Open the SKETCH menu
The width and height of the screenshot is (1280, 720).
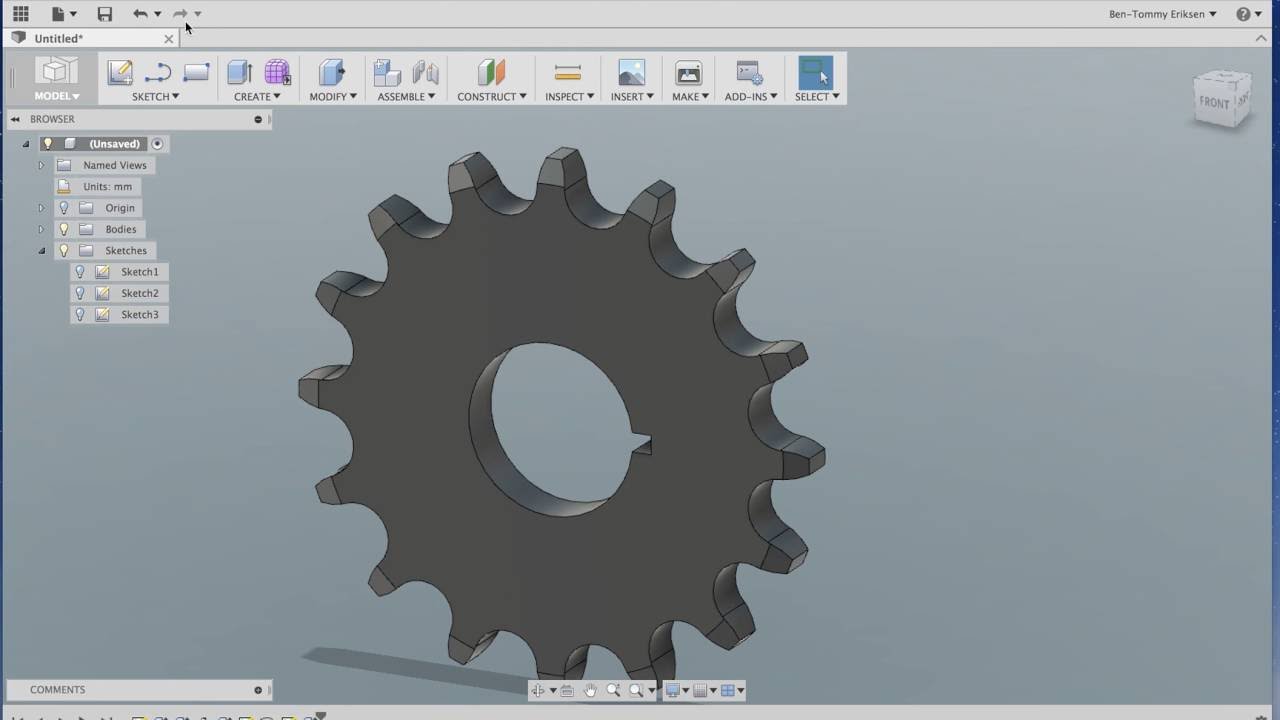click(x=156, y=97)
